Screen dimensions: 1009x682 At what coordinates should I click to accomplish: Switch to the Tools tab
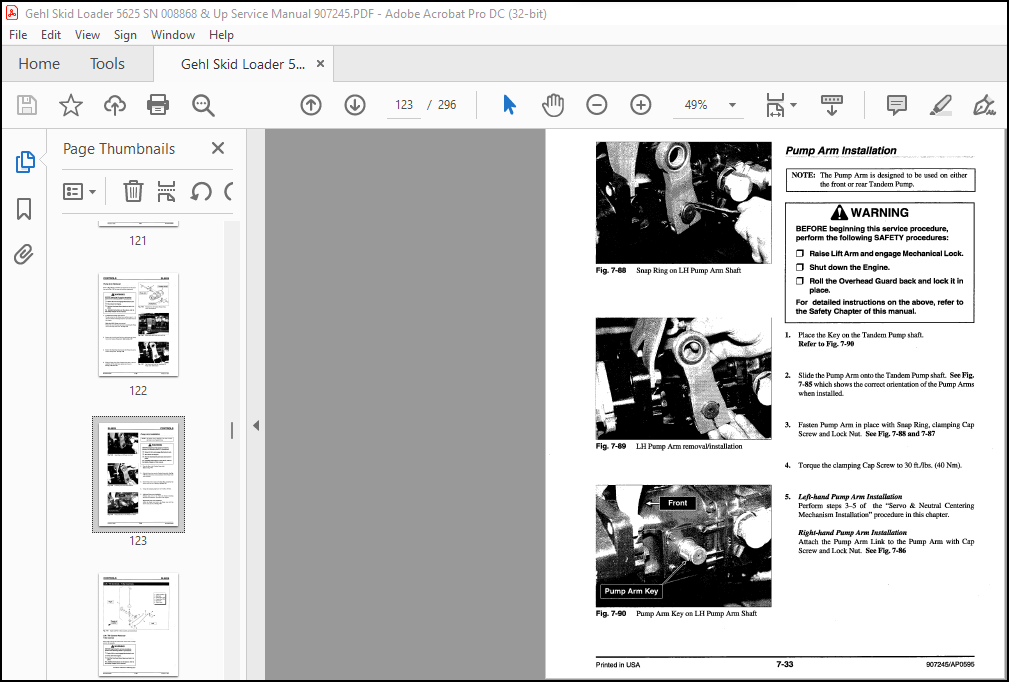[107, 64]
